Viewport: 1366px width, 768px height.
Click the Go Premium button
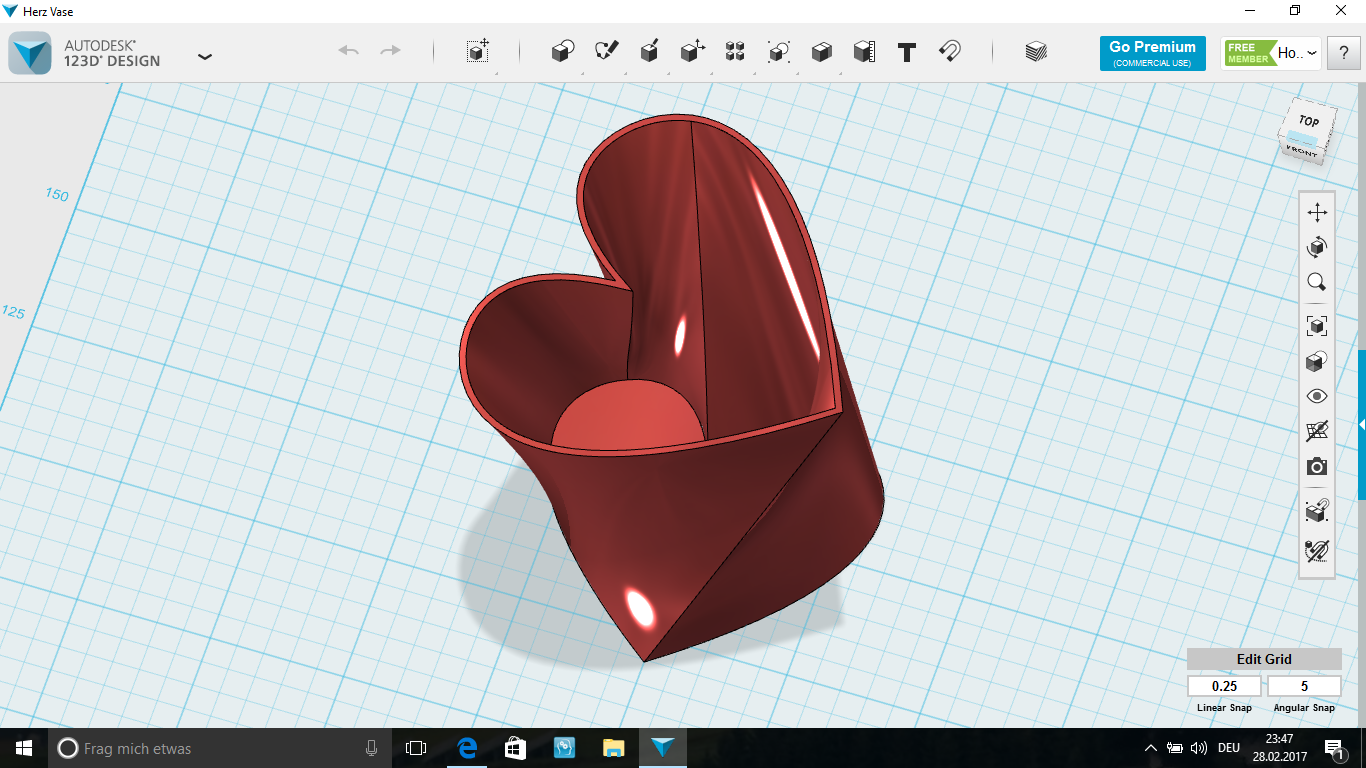click(1152, 53)
